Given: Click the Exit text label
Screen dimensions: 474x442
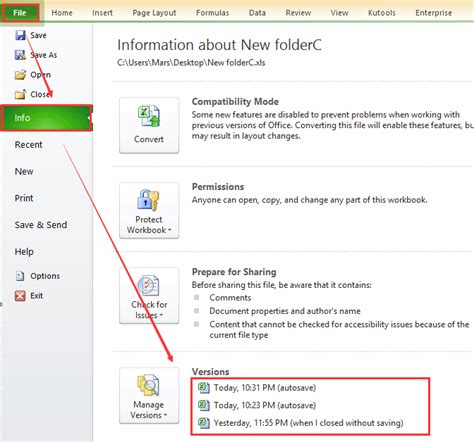Looking at the screenshot, I should tap(37, 296).
